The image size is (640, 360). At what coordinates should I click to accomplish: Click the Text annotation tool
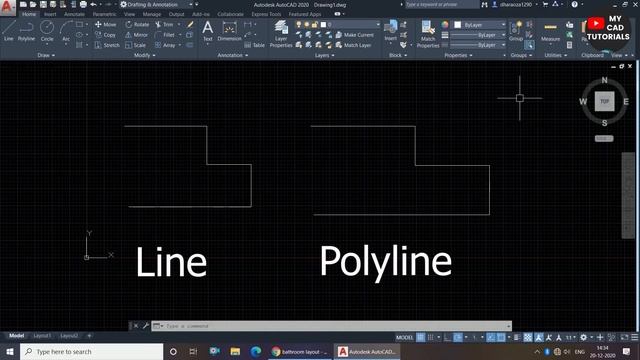point(207,31)
